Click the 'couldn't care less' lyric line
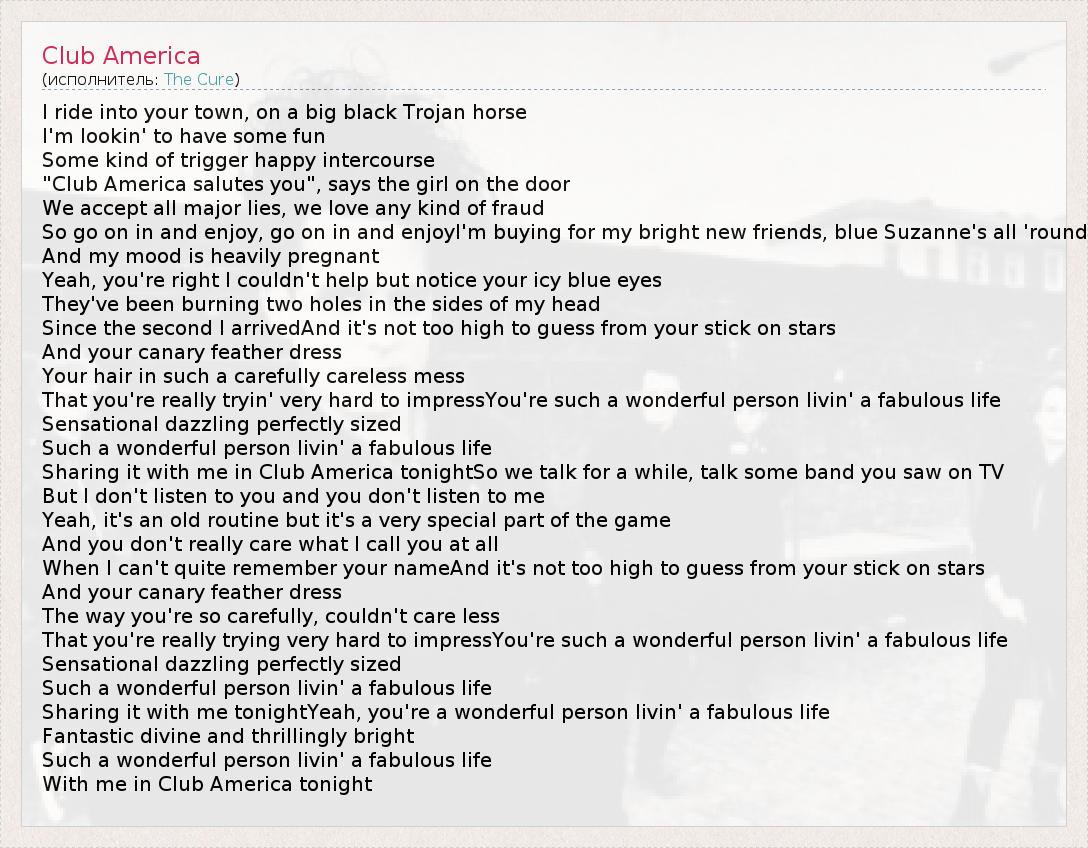The width and height of the screenshot is (1088, 848). tap(271, 616)
